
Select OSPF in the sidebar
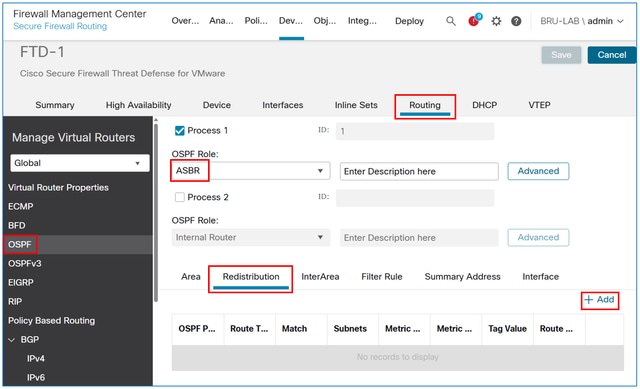point(20,245)
